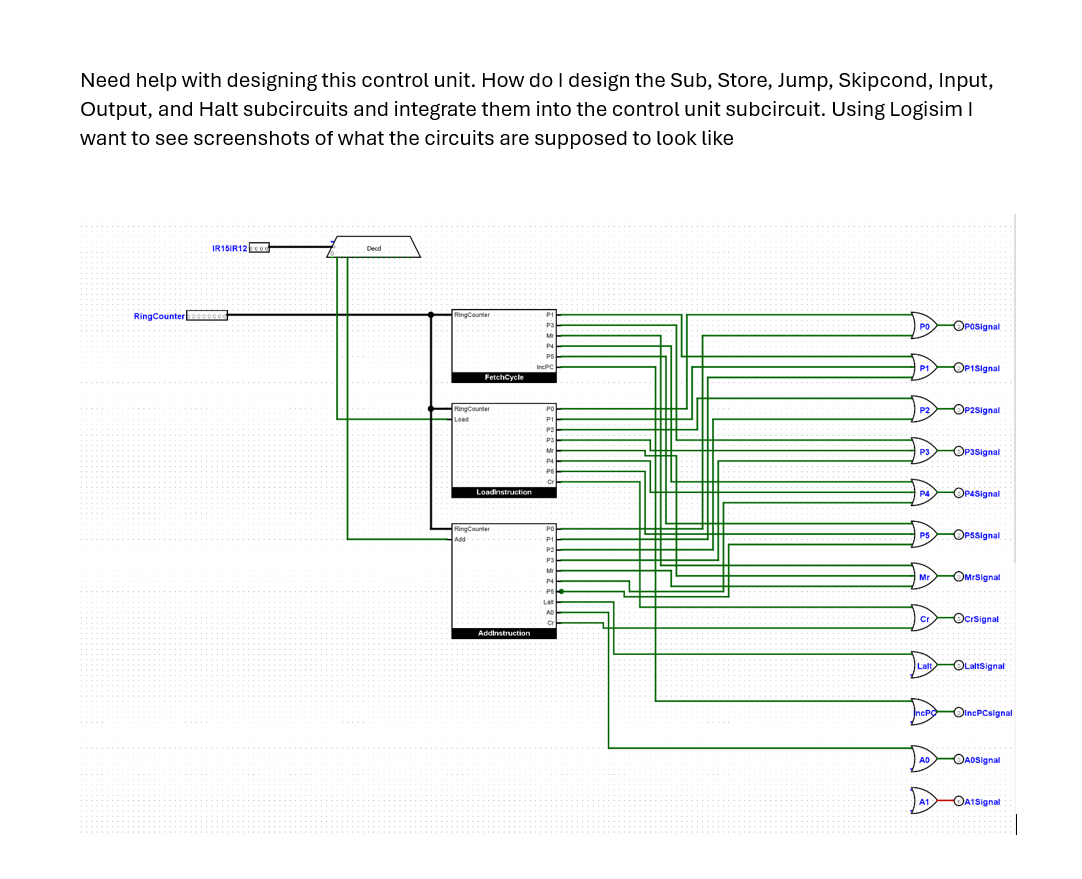Click the RingCounter label text

click(158, 316)
